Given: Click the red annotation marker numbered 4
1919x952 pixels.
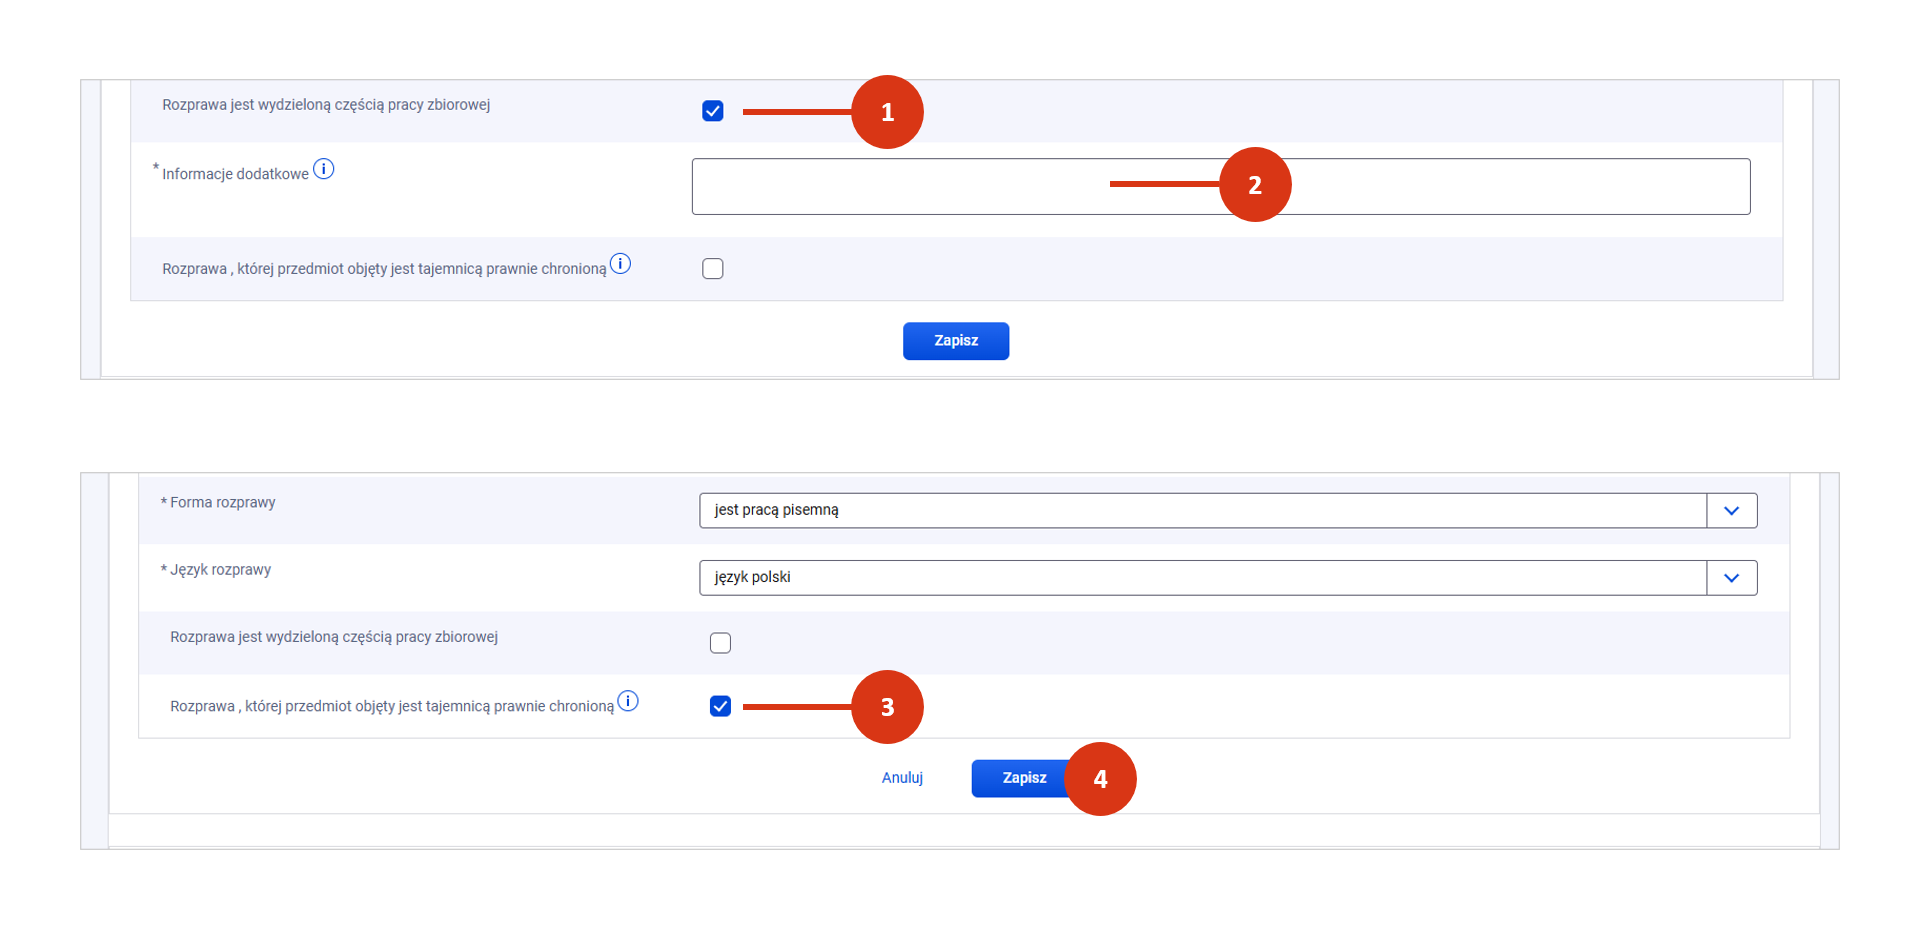Looking at the screenshot, I should (x=1100, y=779).
